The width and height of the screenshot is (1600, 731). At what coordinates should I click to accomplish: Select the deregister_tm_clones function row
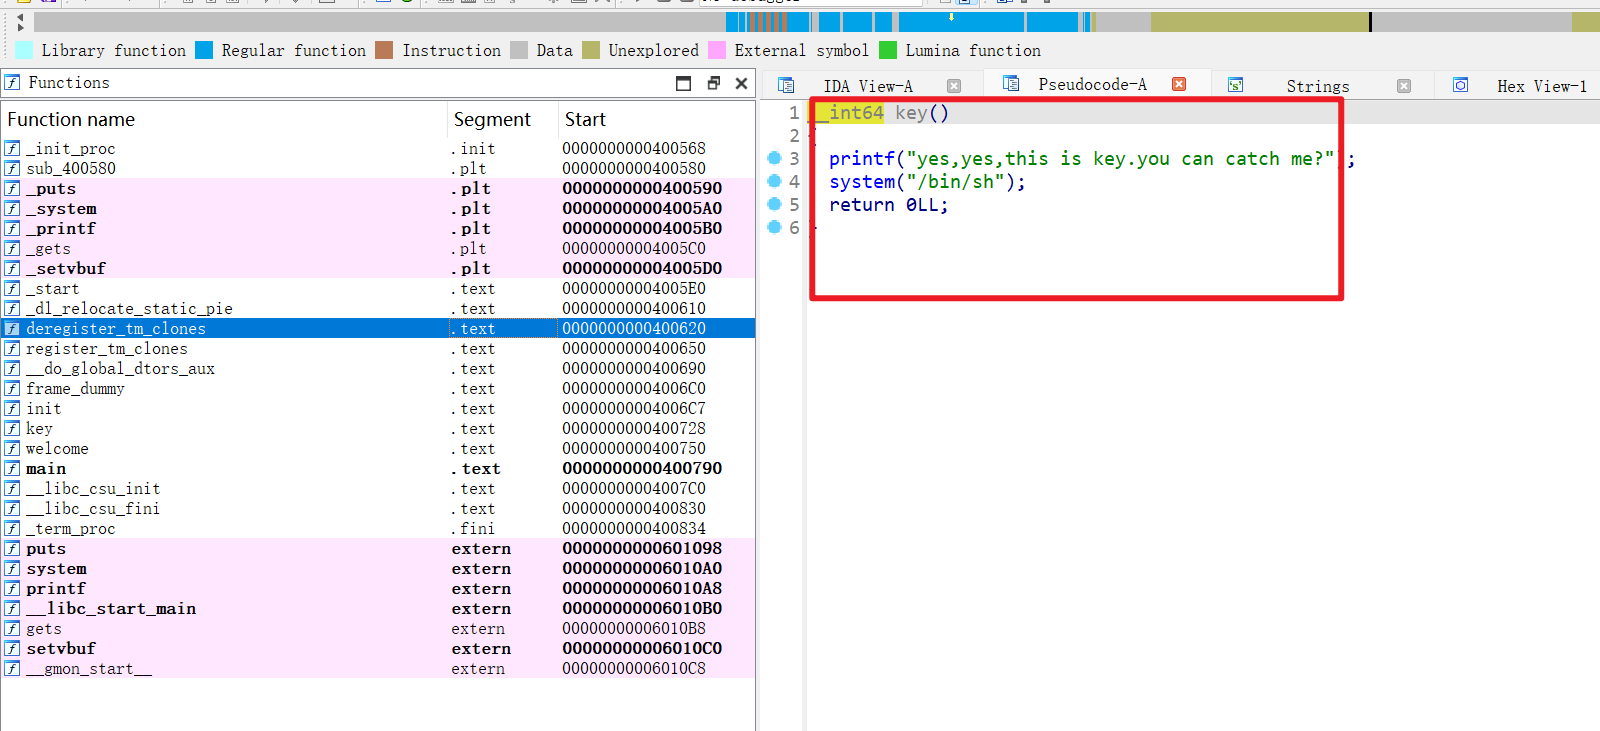[378, 328]
